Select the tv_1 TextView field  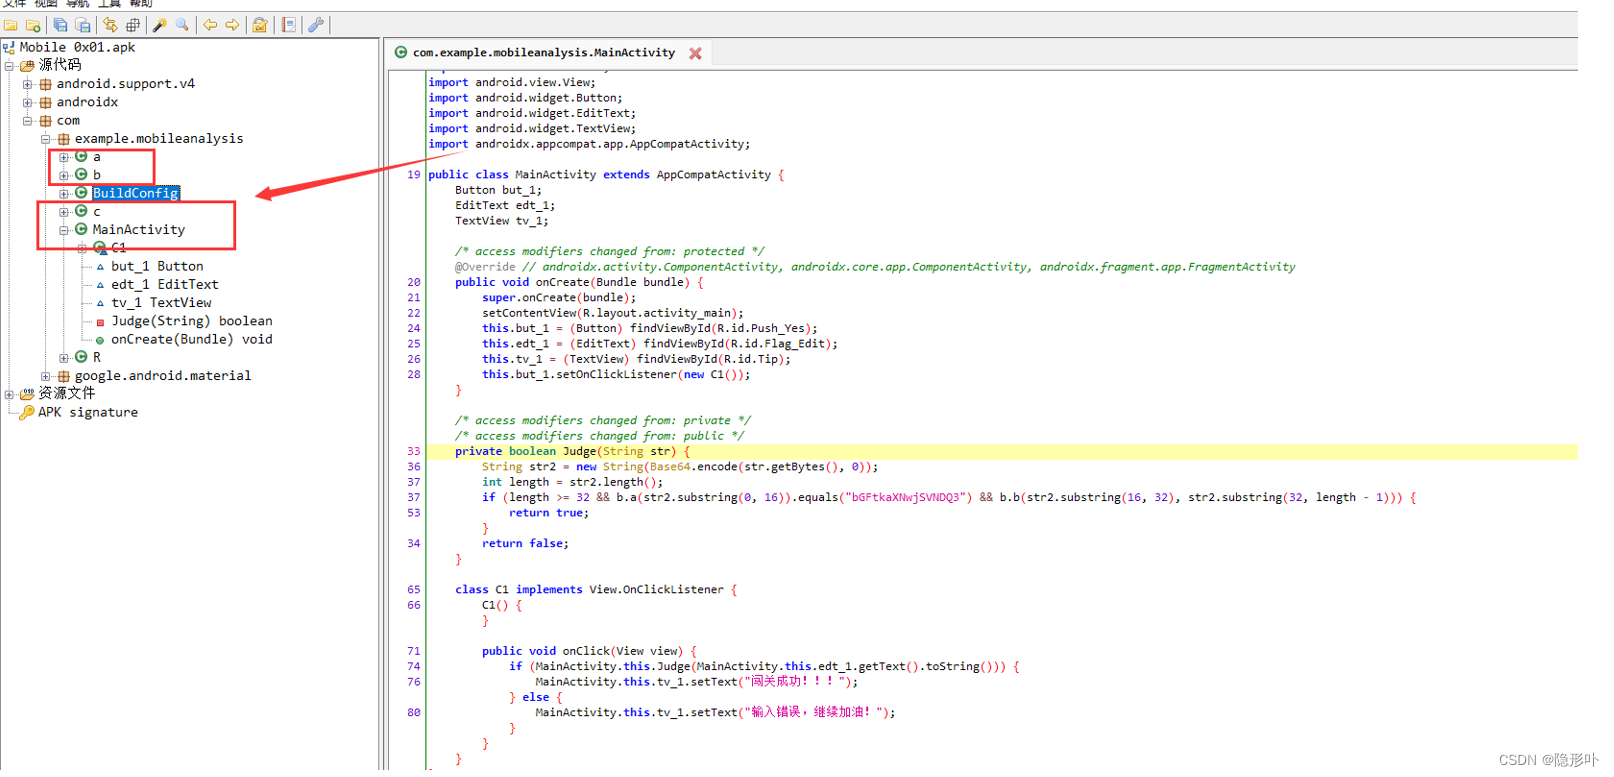click(161, 303)
